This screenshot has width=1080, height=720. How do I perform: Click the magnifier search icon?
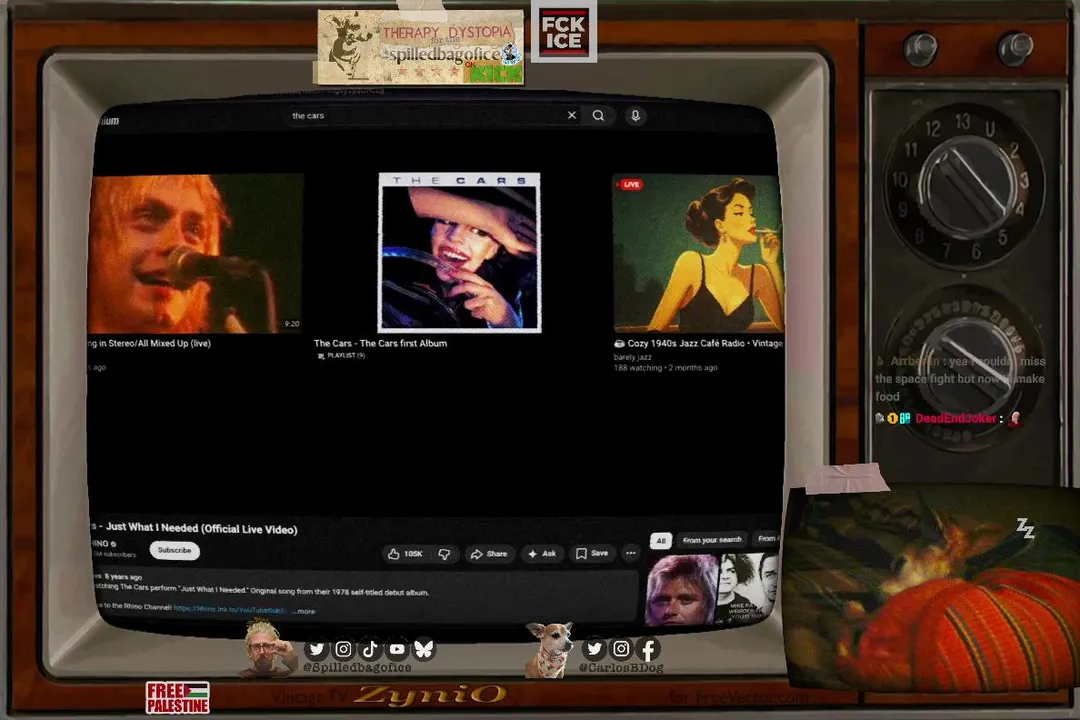[x=599, y=115]
